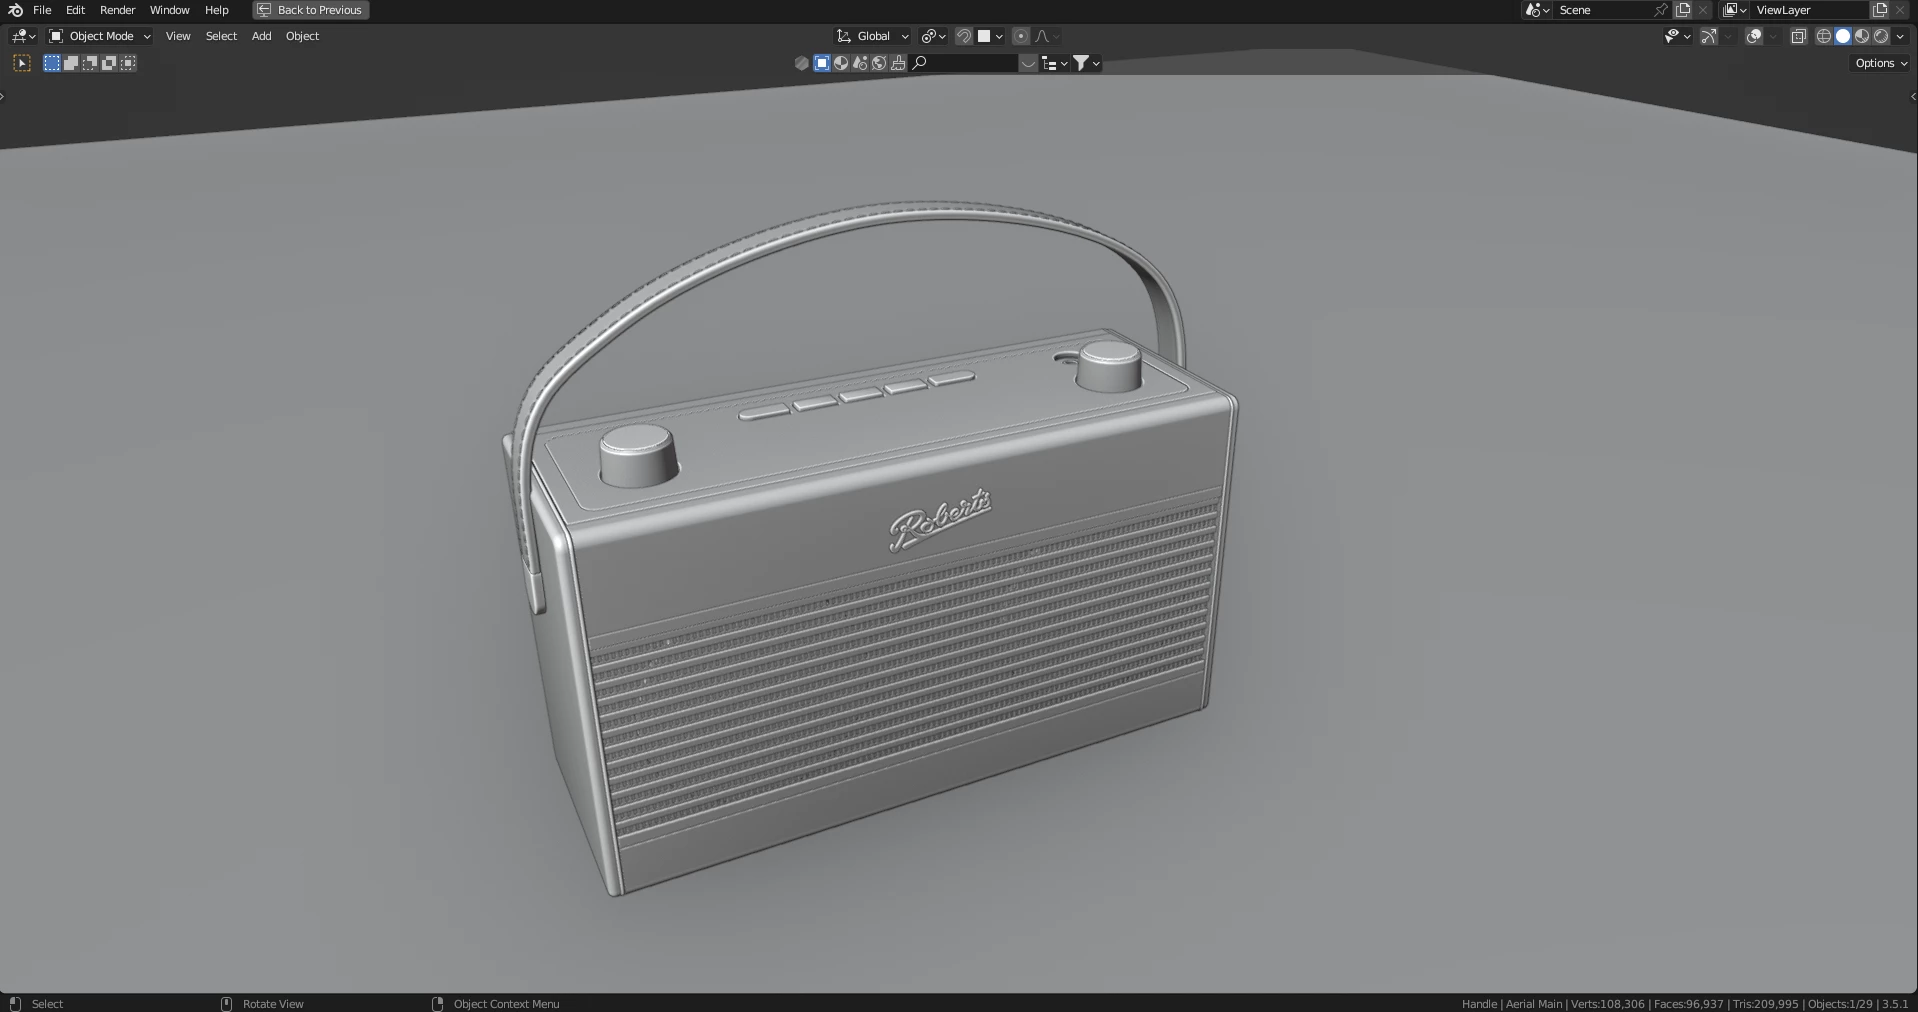Expand the right sidebar arrow
Image resolution: width=1918 pixels, height=1012 pixels.
[x=1913, y=96]
